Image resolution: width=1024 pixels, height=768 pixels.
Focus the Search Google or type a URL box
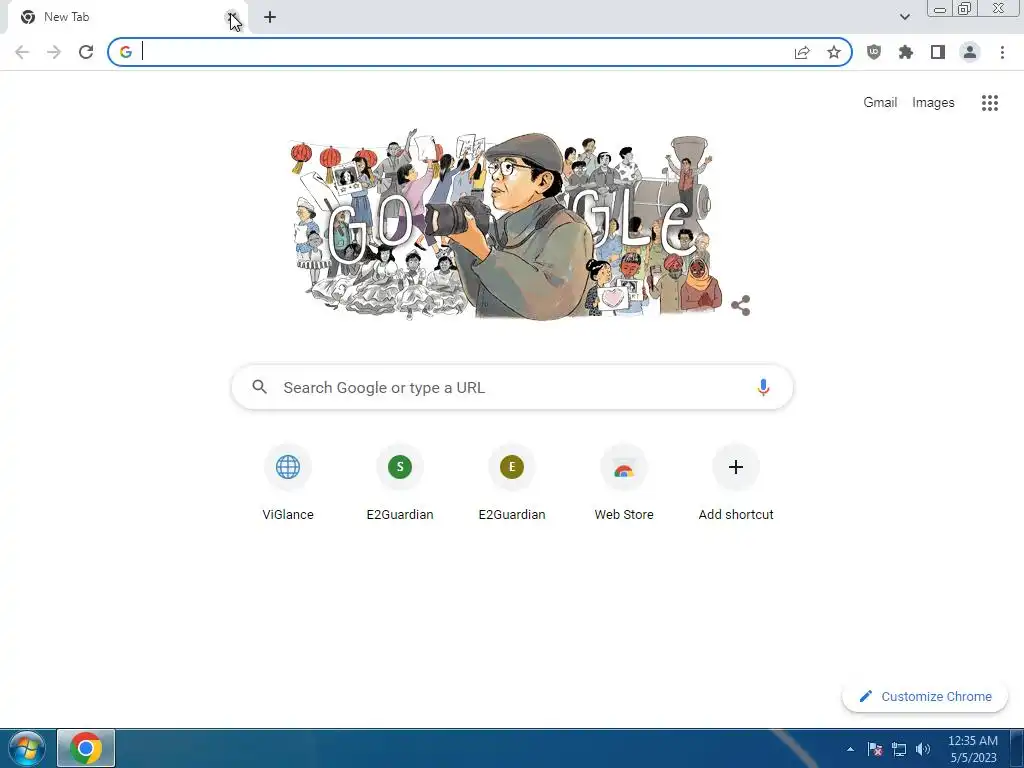click(x=512, y=387)
